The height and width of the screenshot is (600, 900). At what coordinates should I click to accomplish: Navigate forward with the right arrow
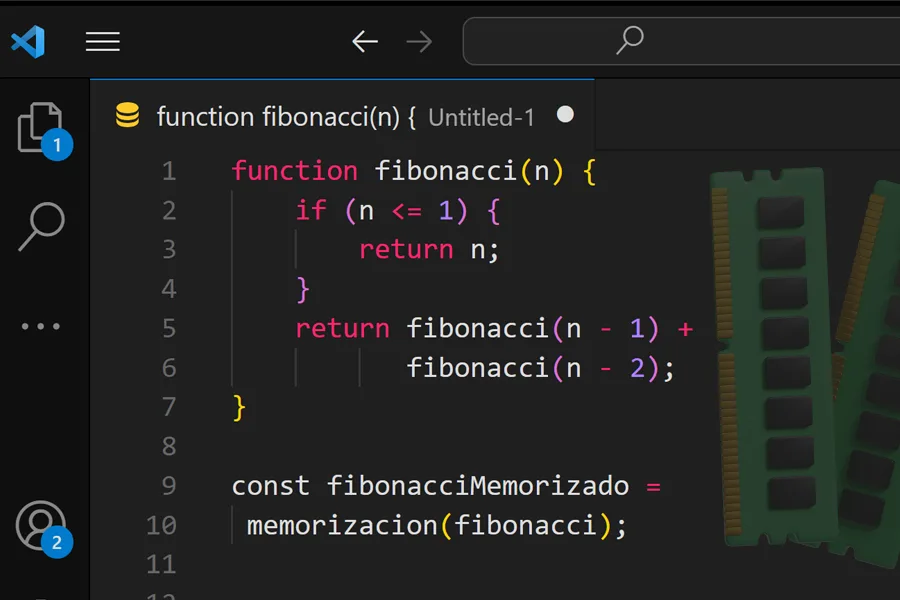click(419, 41)
